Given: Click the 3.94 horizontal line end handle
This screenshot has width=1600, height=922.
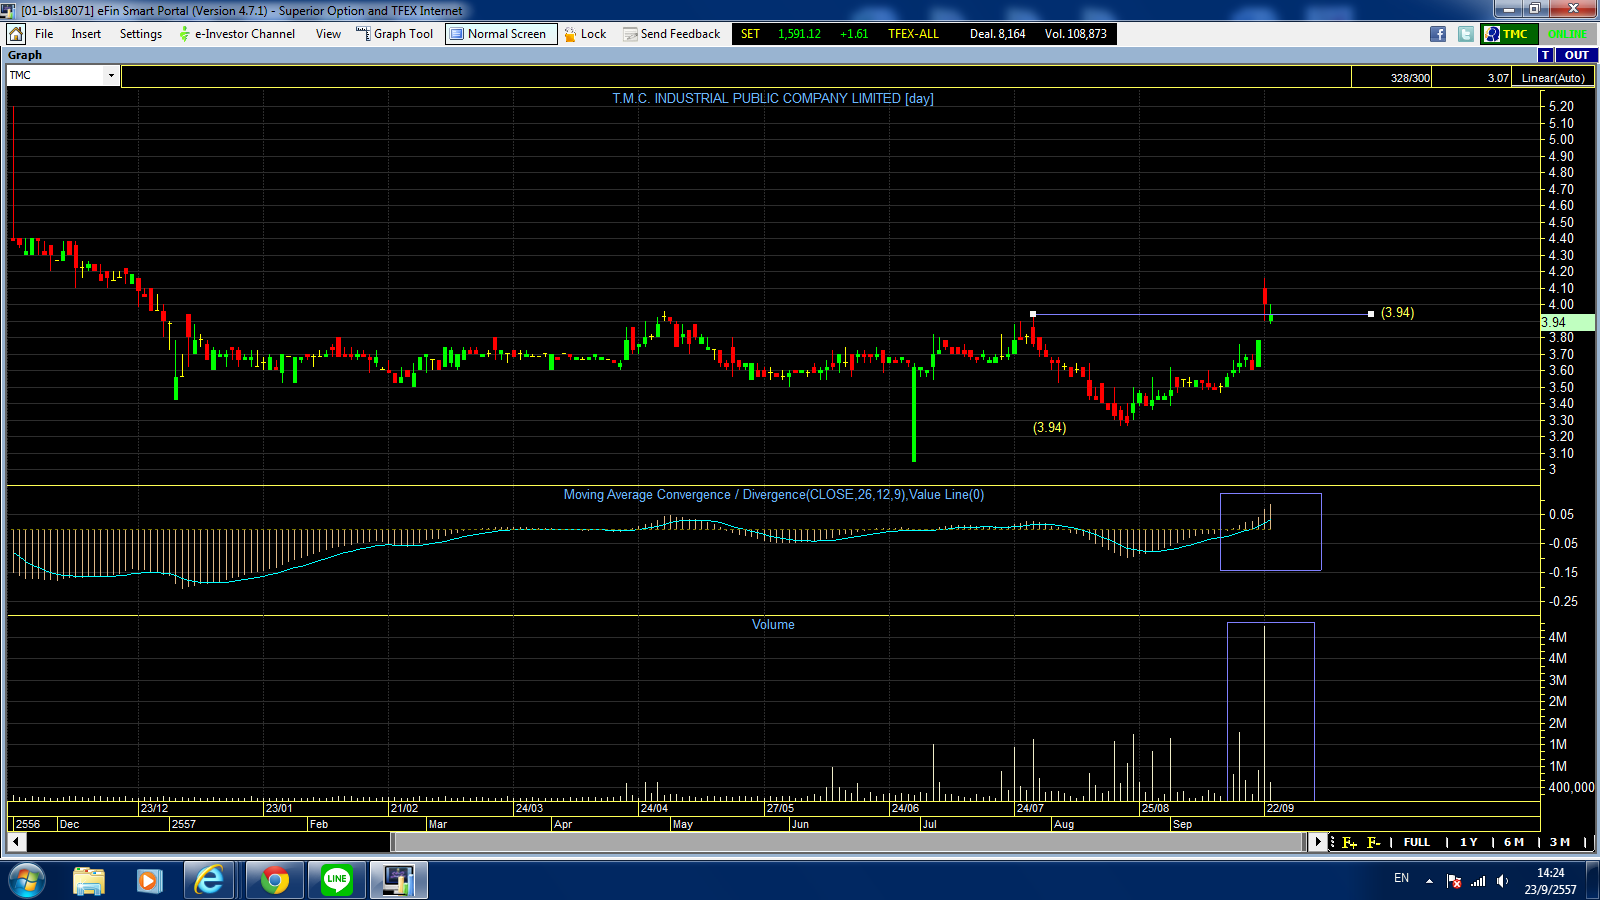Looking at the screenshot, I should 1370,314.
